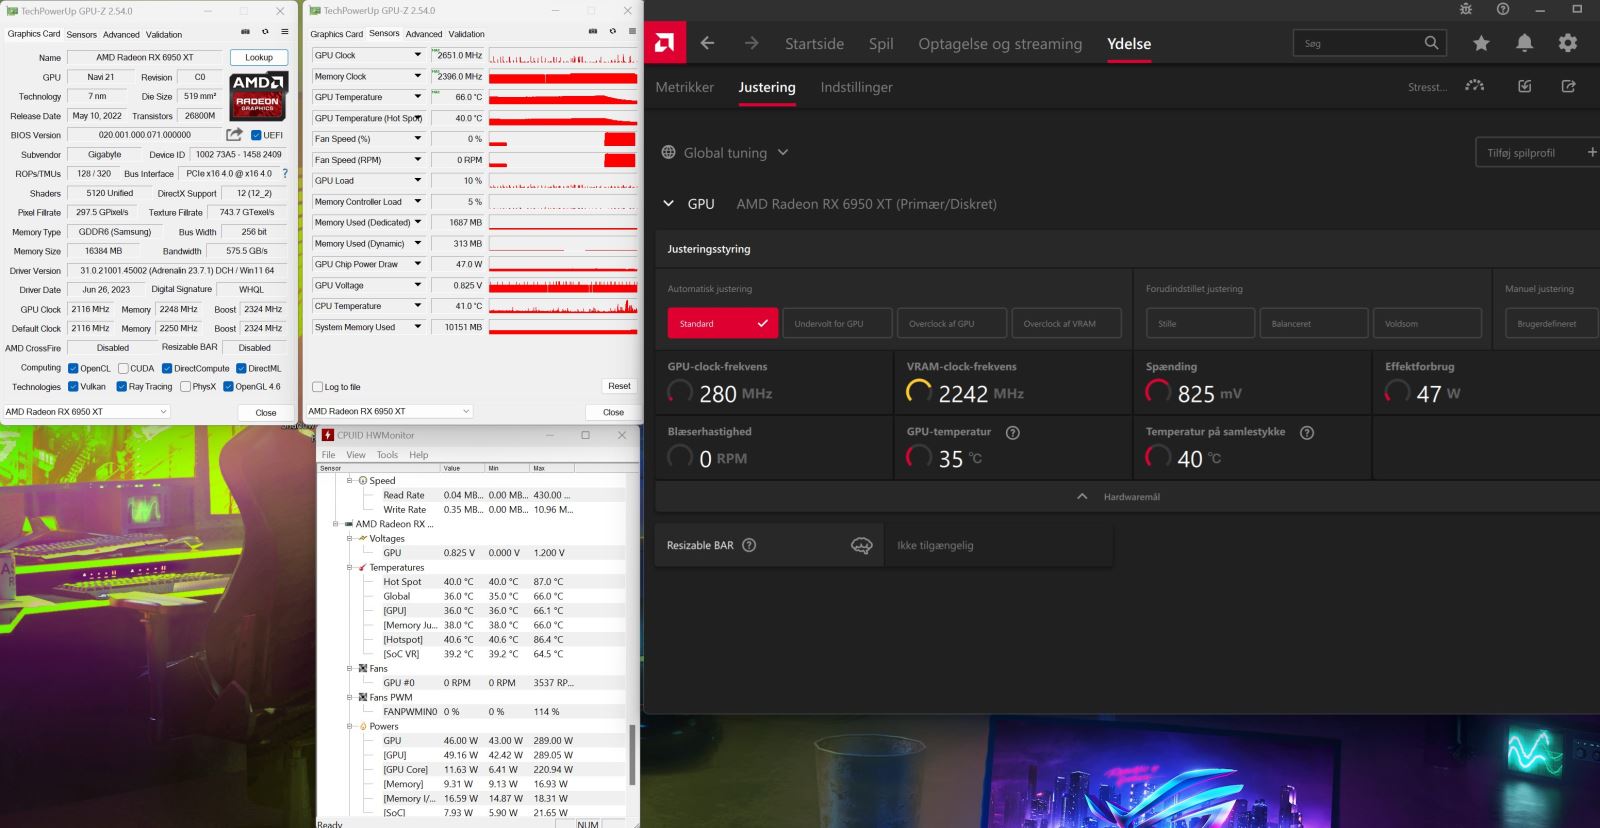The width and height of the screenshot is (1600, 828).
Task: Click the export tuning profile icon
Action: click(1569, 86)
